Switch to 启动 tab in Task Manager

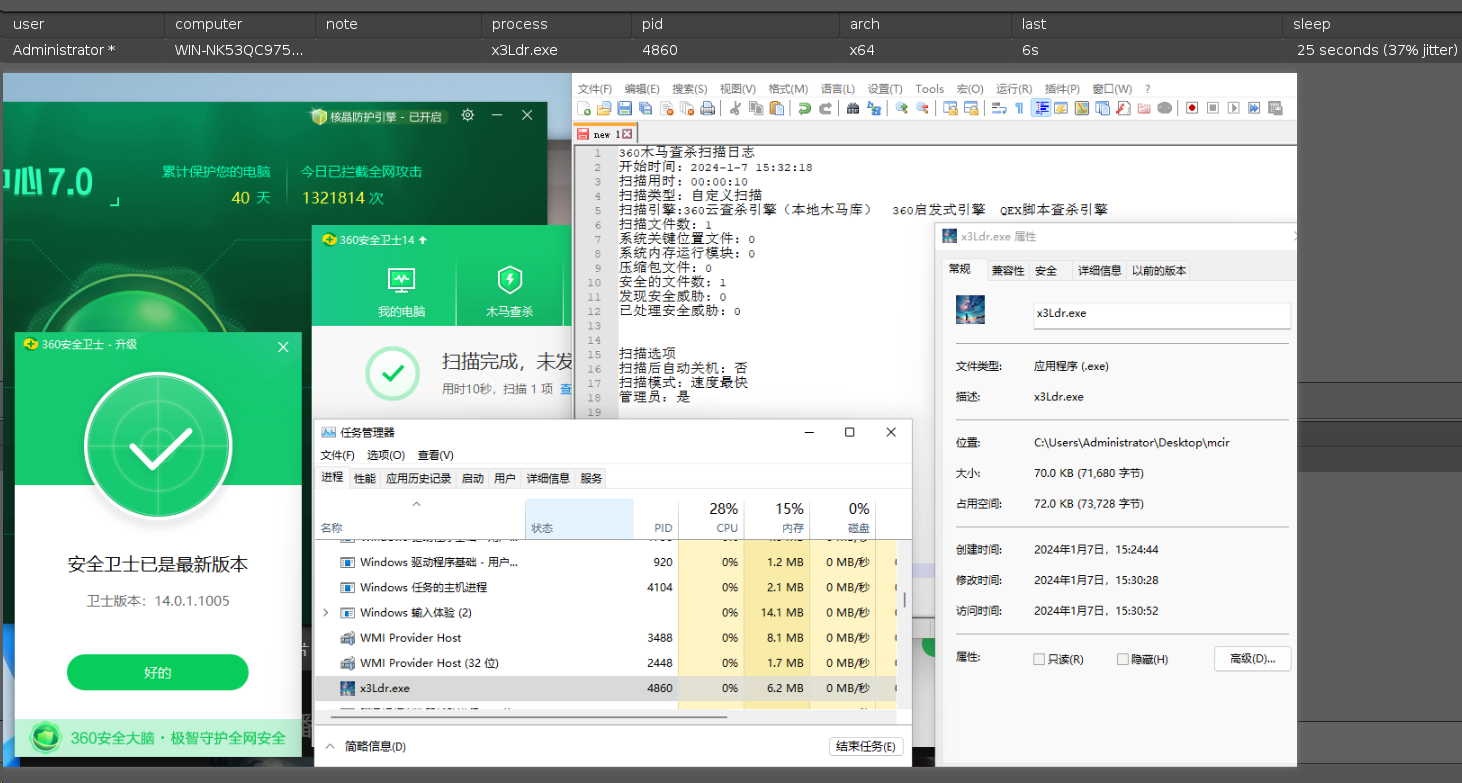[x=473, y=478]
